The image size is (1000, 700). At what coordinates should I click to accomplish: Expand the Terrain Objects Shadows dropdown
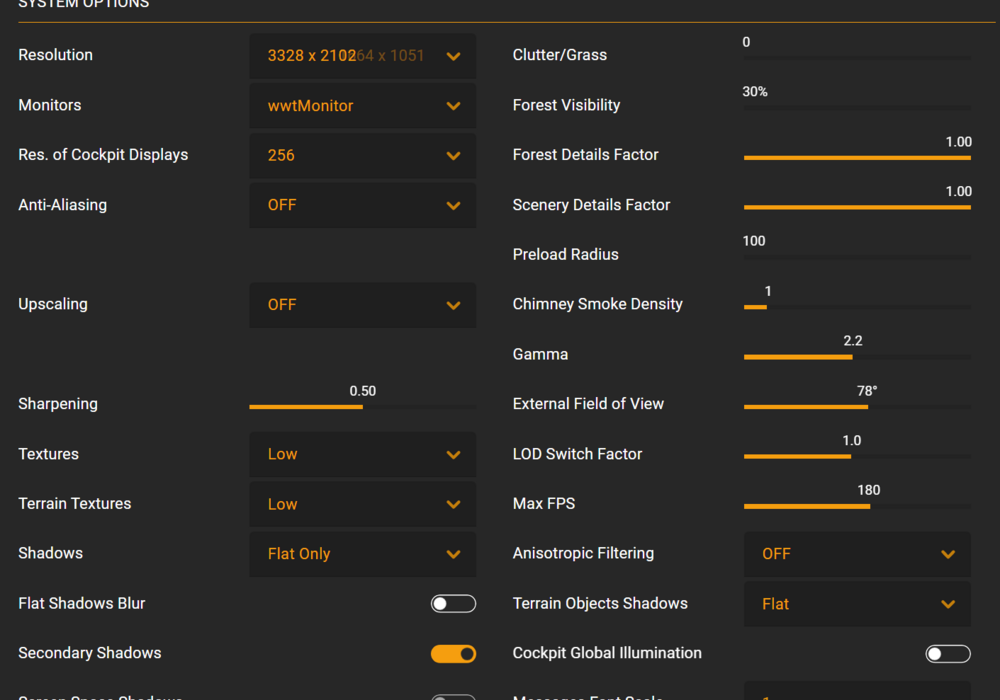click(x=857, y=604)
